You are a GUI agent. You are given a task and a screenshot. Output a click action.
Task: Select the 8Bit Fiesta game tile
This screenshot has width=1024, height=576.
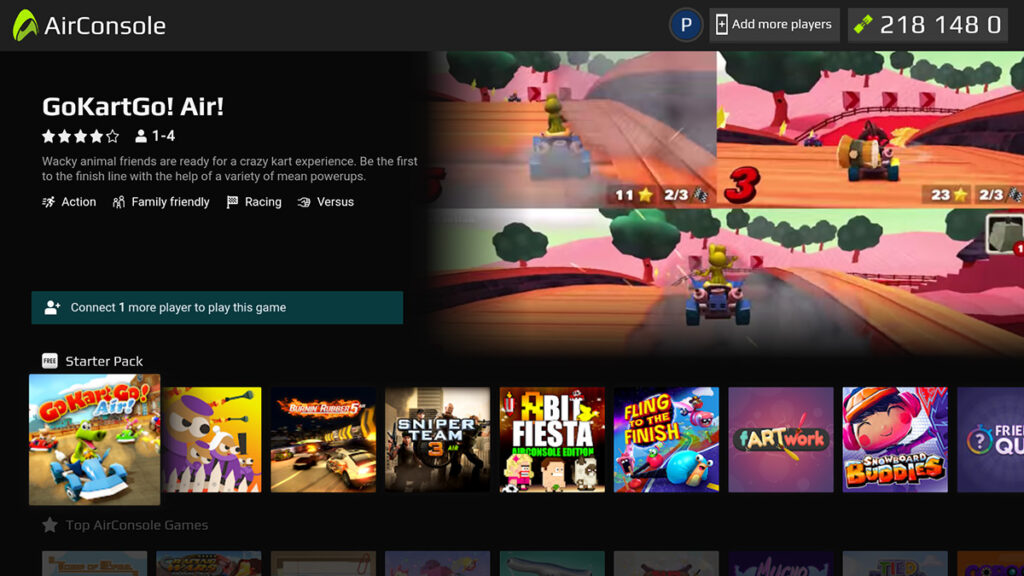click(552, 440)
